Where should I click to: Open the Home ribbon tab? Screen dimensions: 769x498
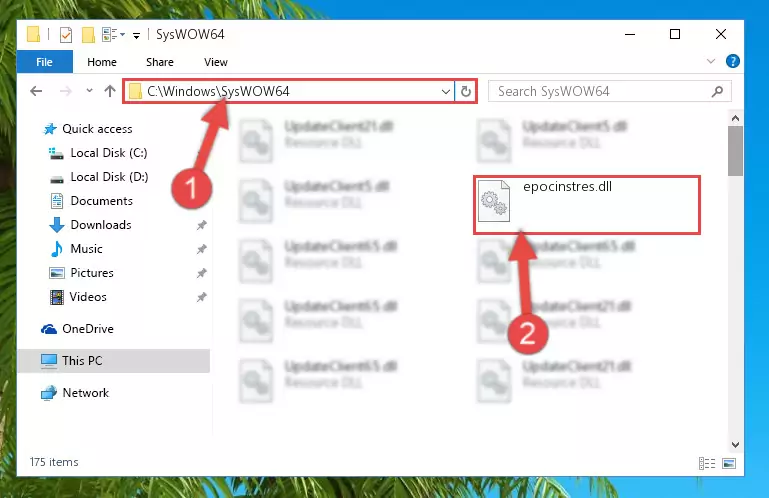102,62
